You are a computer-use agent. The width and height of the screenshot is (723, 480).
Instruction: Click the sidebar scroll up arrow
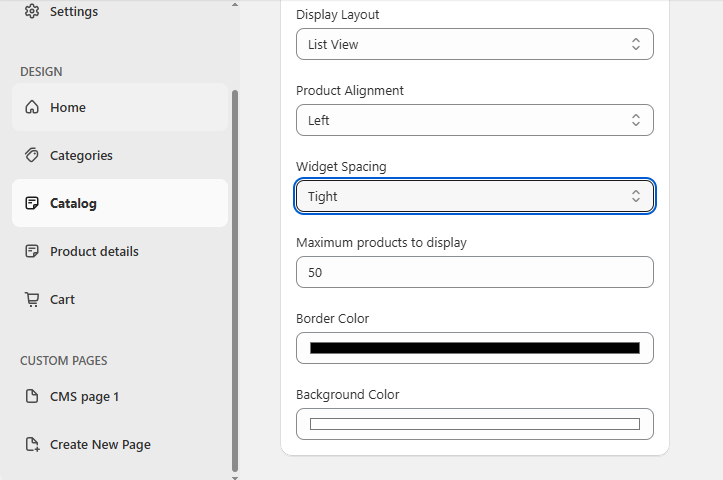[x=235, y=5]
